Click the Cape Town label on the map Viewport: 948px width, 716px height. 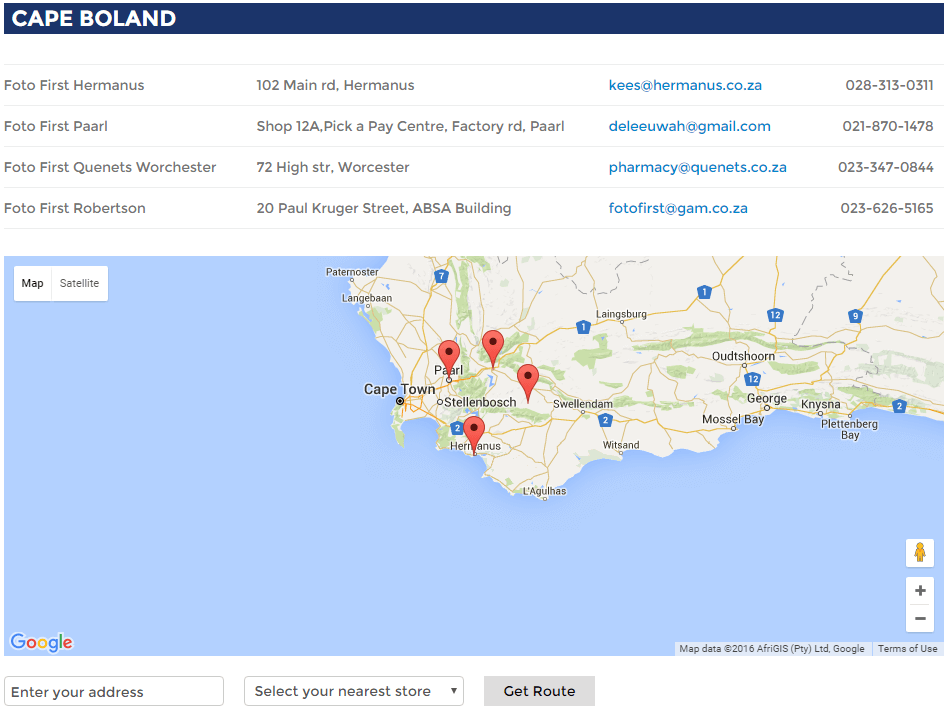(399, 389)
